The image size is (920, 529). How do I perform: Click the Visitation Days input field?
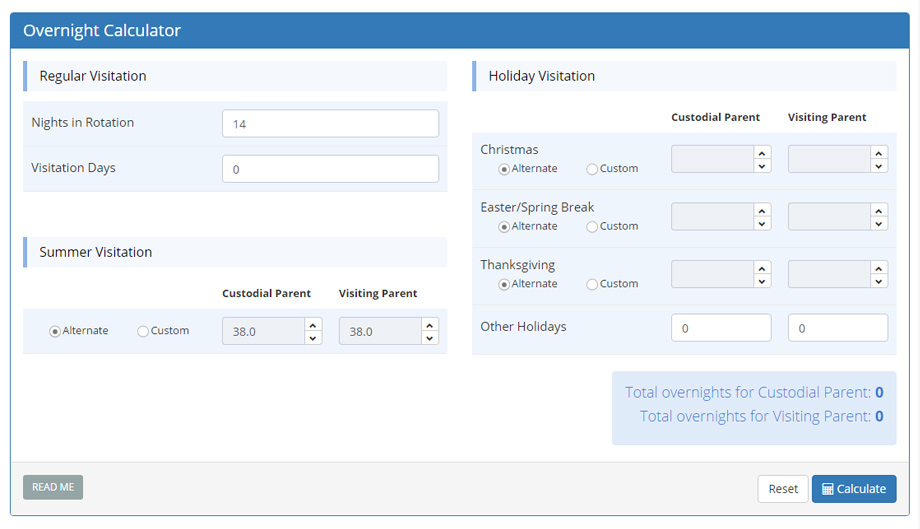tap(330, 169)
